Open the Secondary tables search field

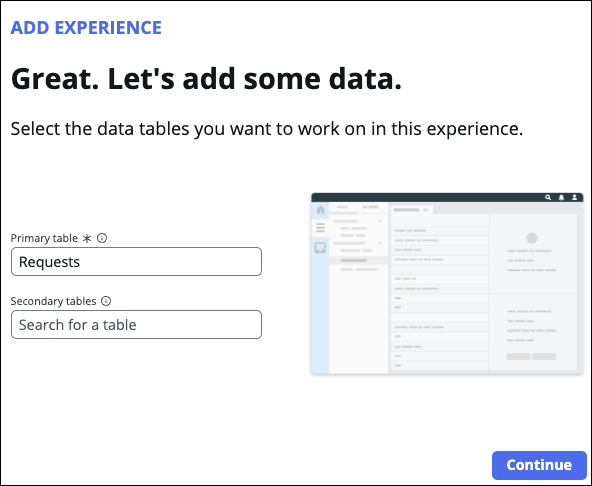coord(136,325)
